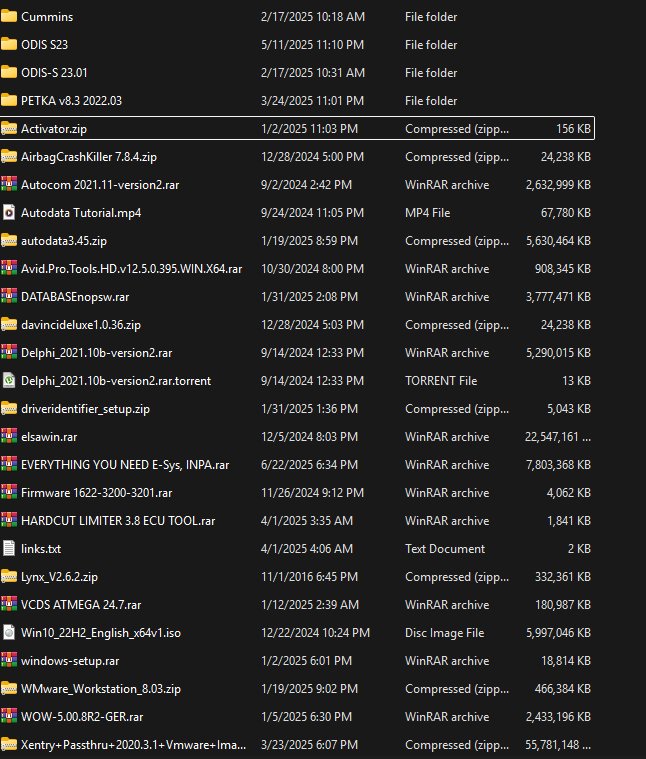Click the driveridentifier_setup.zip icon
Image resolution: width=646 pixels, height=759 pixels.
(x=9, y=409)
